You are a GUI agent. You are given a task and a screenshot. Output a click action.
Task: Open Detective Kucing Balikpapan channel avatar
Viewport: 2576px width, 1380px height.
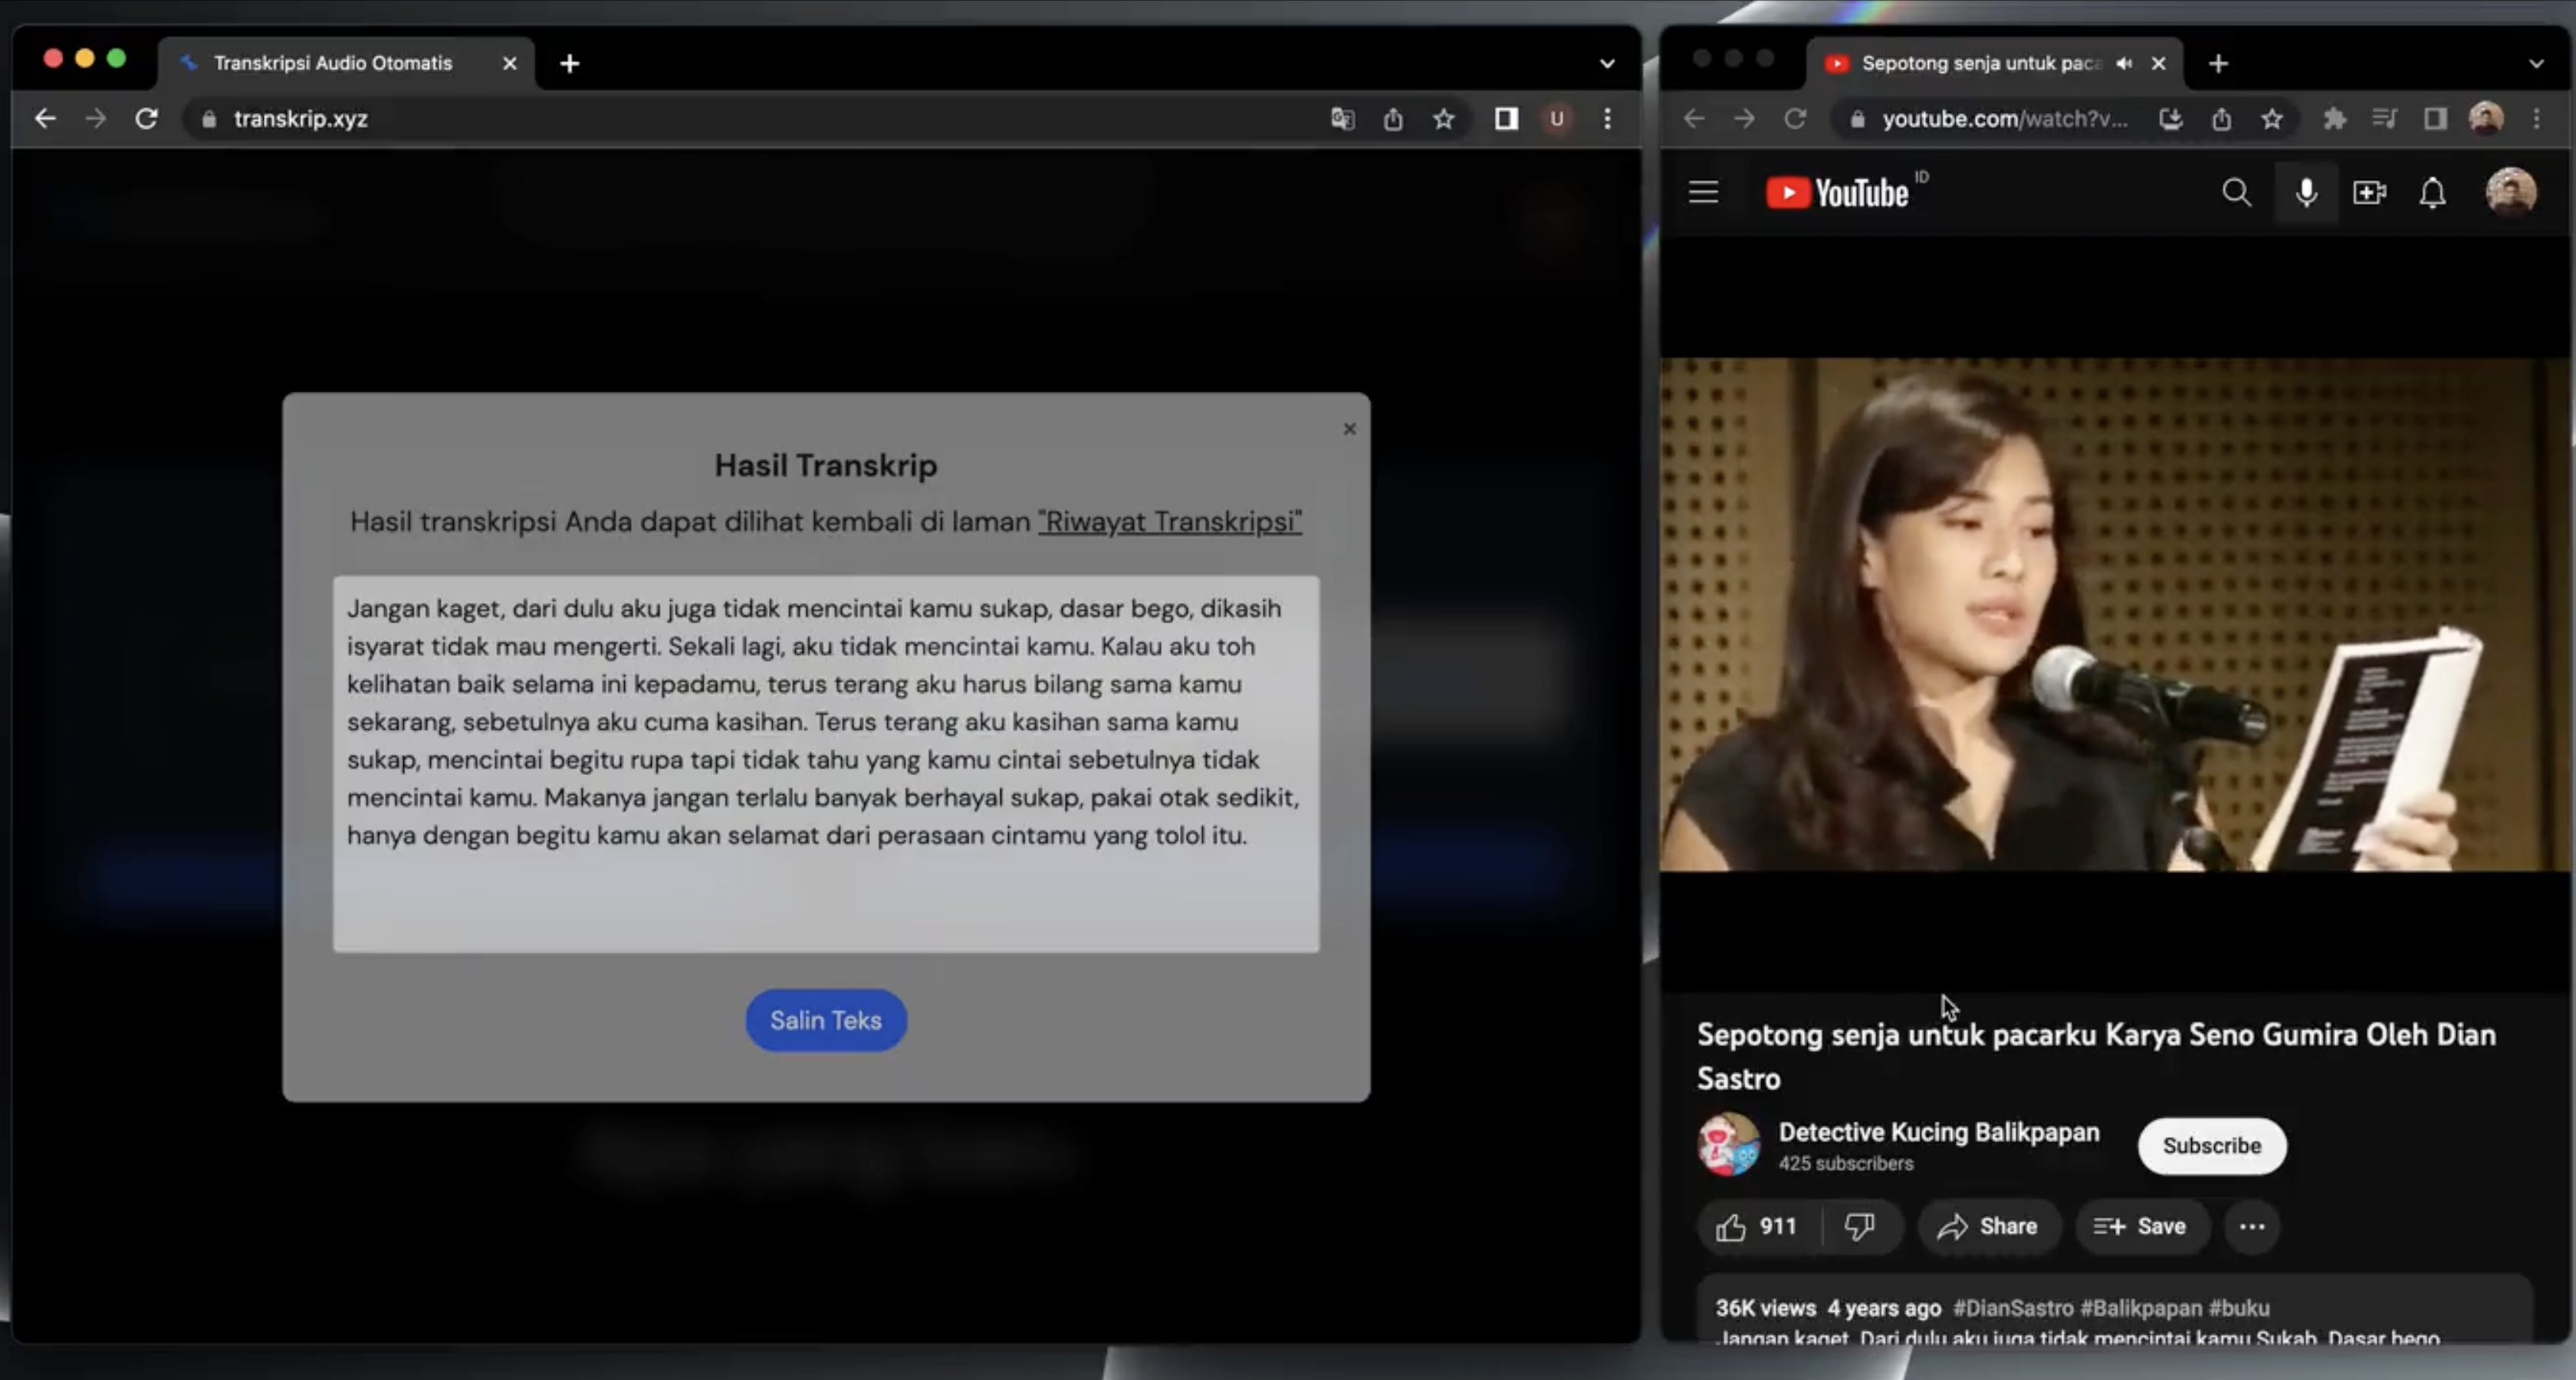[1728, 1144]
